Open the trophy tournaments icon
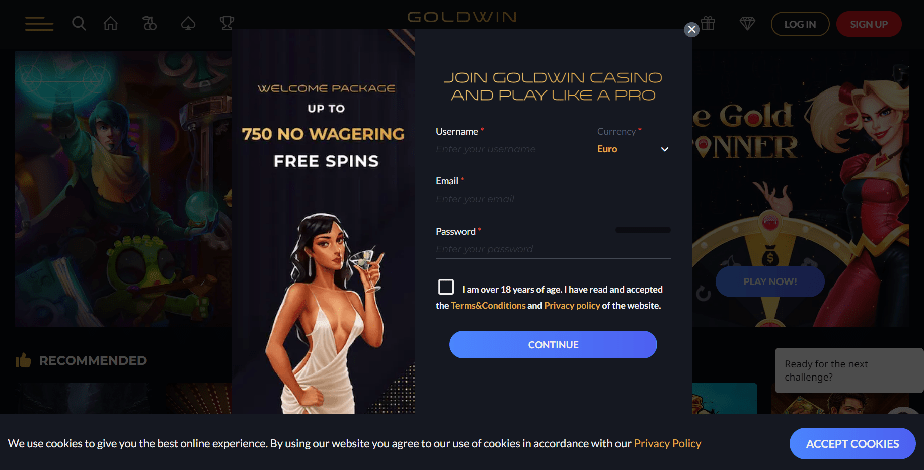This screenshot has width=924, height=470. coord(227,24)
